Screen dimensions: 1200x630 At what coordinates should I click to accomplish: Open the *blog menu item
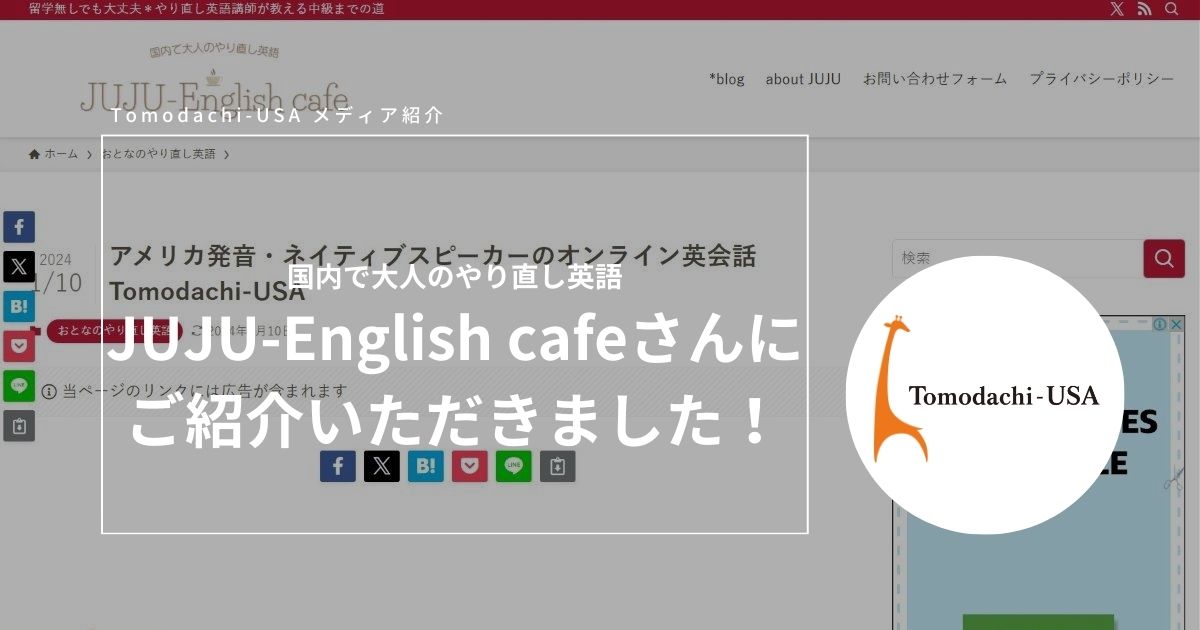(727, 79)
